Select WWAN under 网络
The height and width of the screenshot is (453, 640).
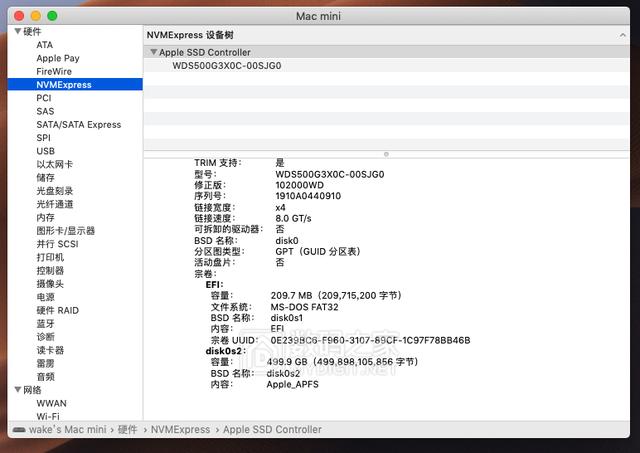coord(51,403)
